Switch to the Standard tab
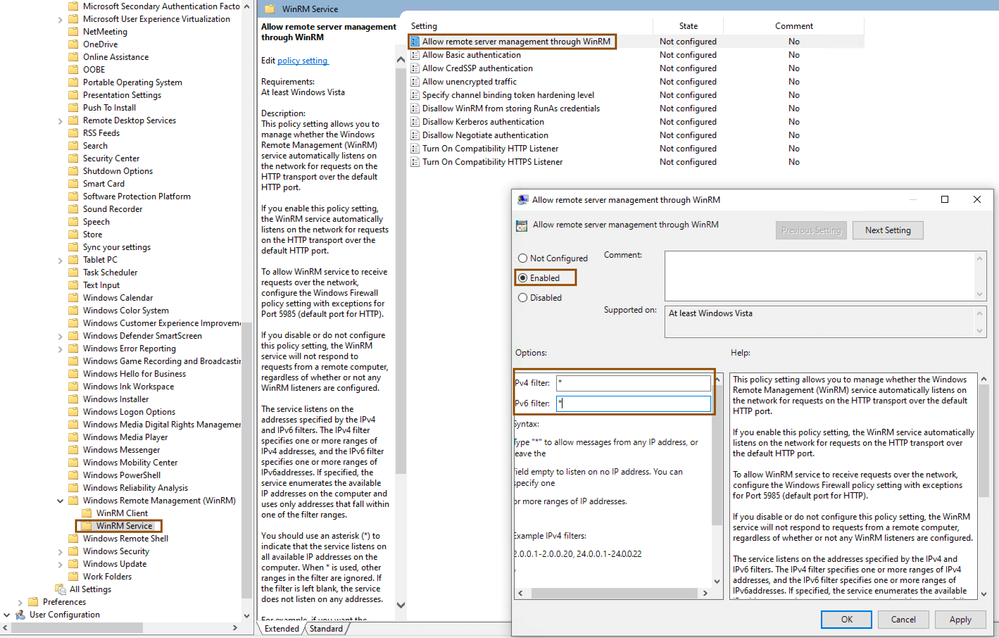 (x=326, y=628)
